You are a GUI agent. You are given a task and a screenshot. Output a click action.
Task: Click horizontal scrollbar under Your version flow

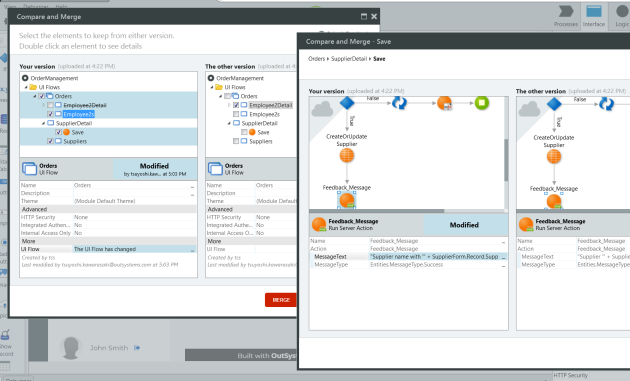coord(376,211)
